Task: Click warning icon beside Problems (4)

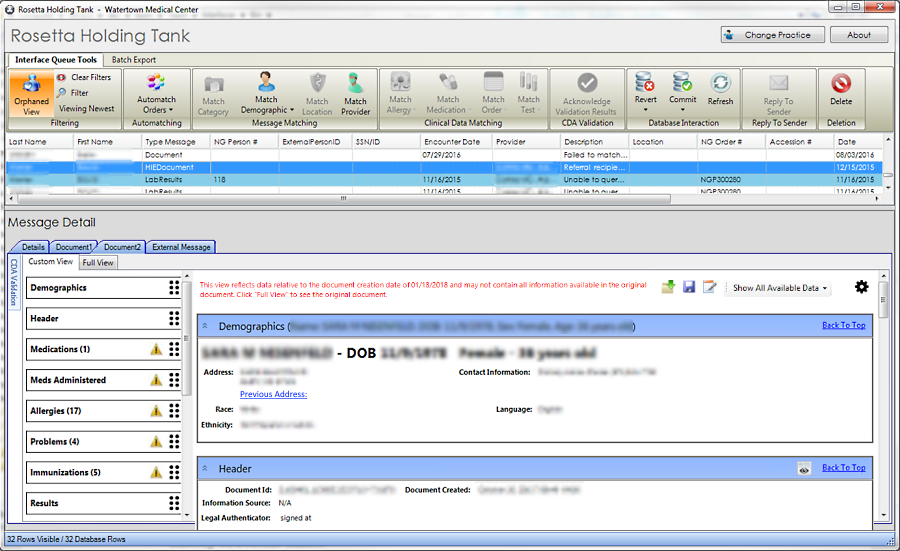Action: (156, 441)
